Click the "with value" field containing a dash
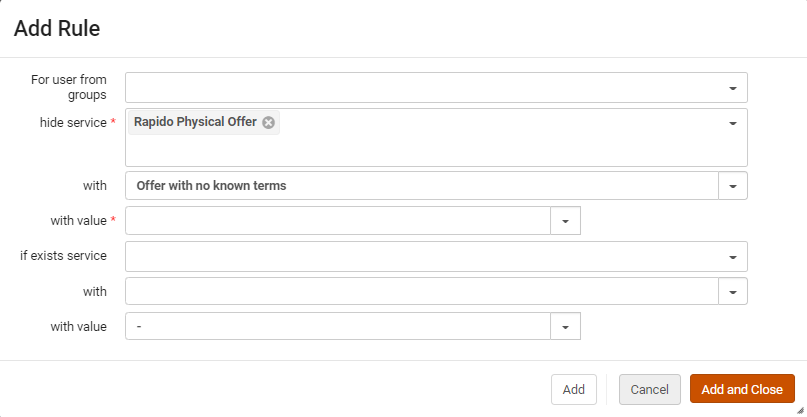The width and height of the screenshot is (807, 417). coord(338,327)
